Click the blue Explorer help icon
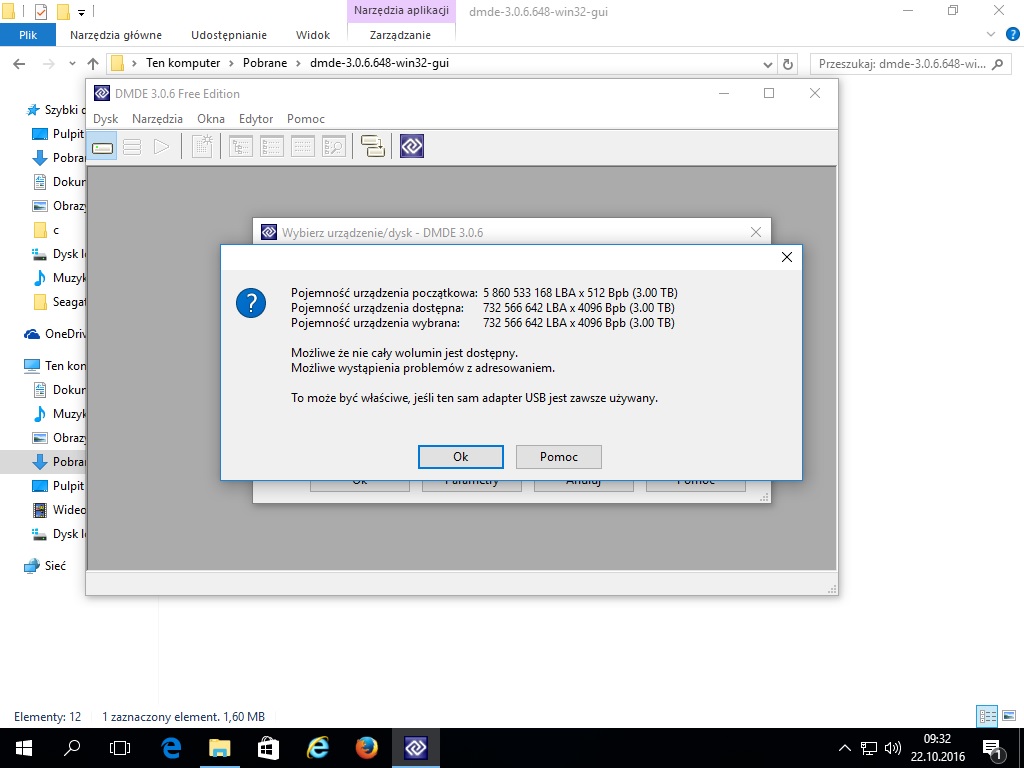1024x768 pixels. 1013,35
